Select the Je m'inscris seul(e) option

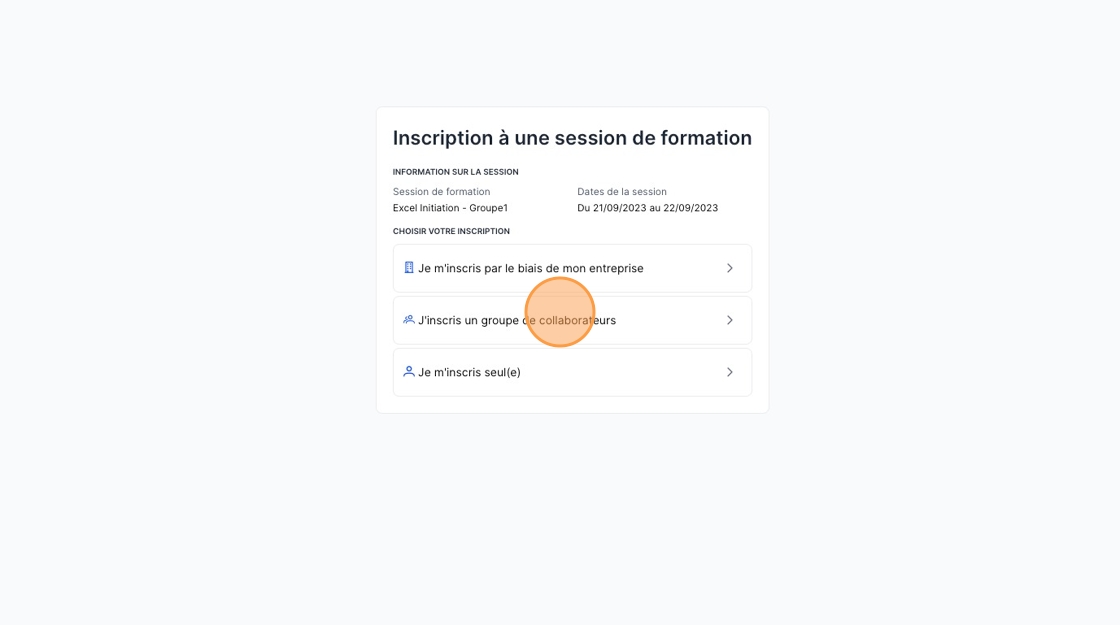(x=572, y=372)
